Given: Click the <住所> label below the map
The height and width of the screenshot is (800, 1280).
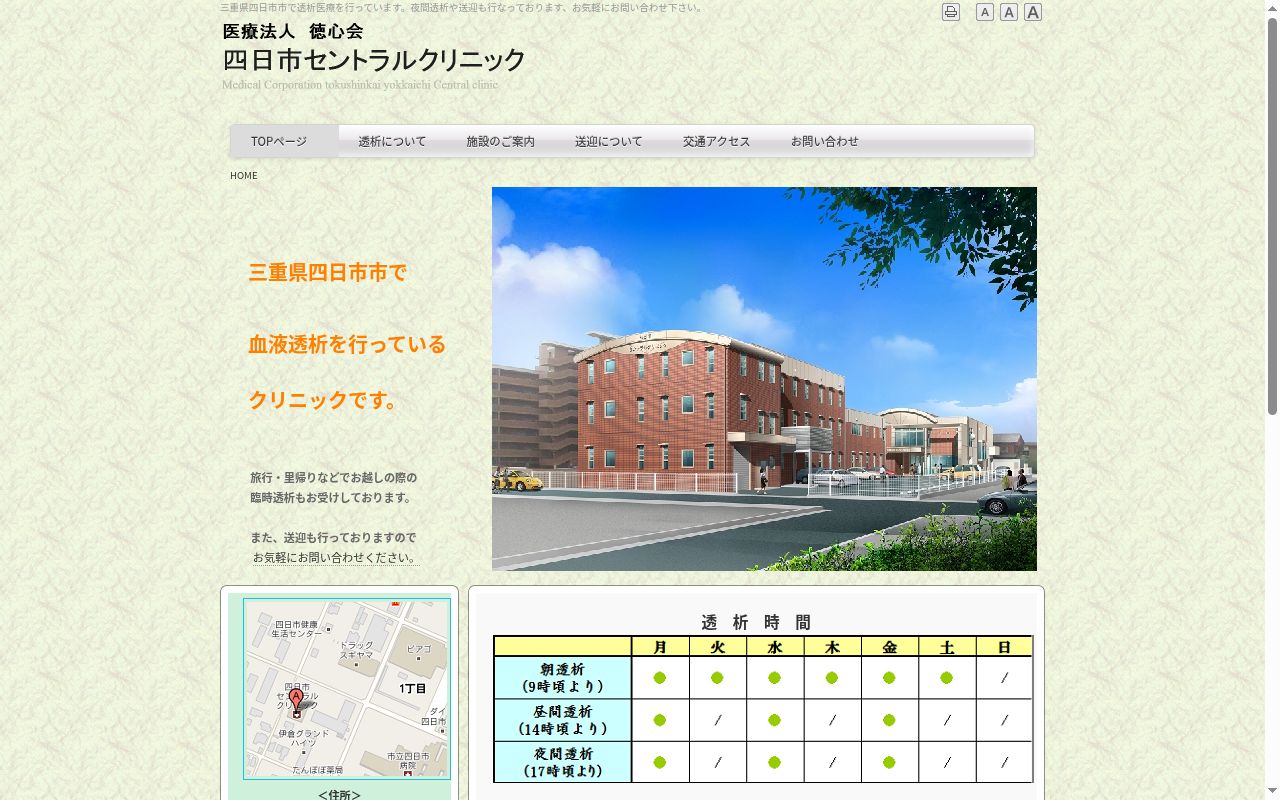Looking at the screenshot, I should [339, 795].
